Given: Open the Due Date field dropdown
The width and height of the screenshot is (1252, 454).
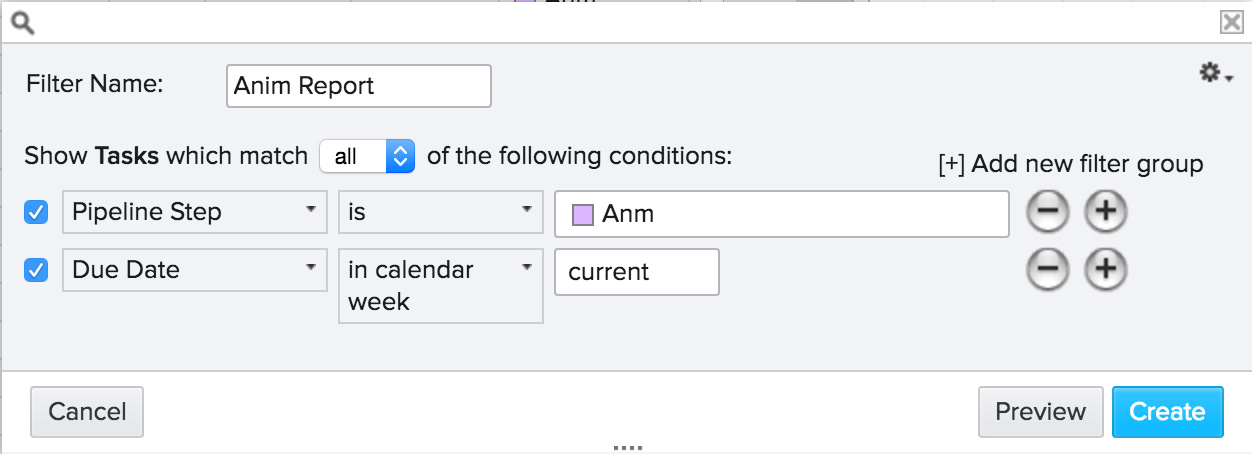Looking at the screenshot, I should click(x=195, y=270).
